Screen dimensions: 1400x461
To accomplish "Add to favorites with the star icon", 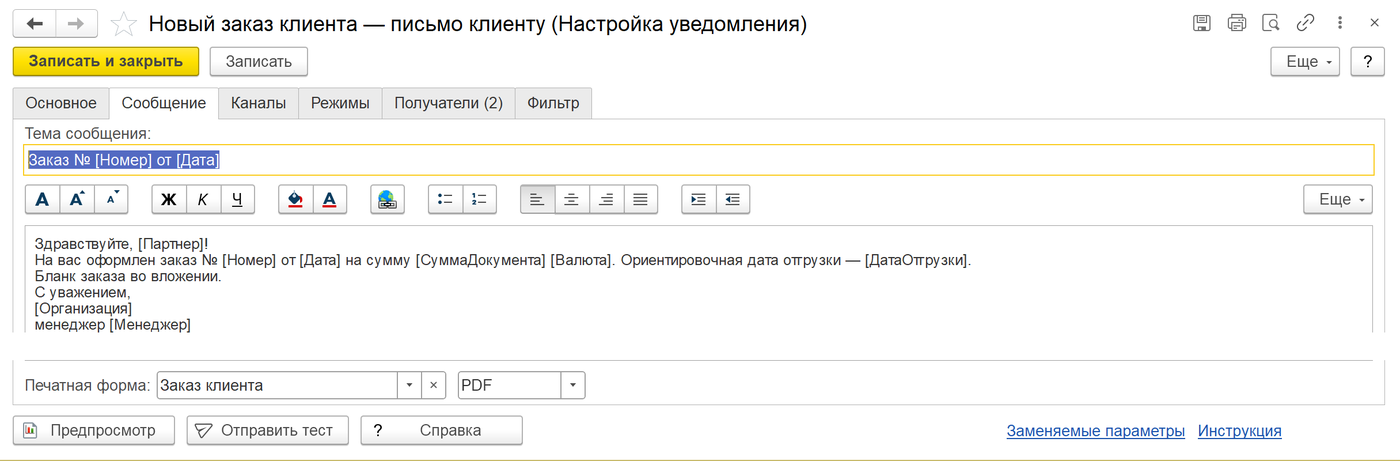I will [123, 24].
